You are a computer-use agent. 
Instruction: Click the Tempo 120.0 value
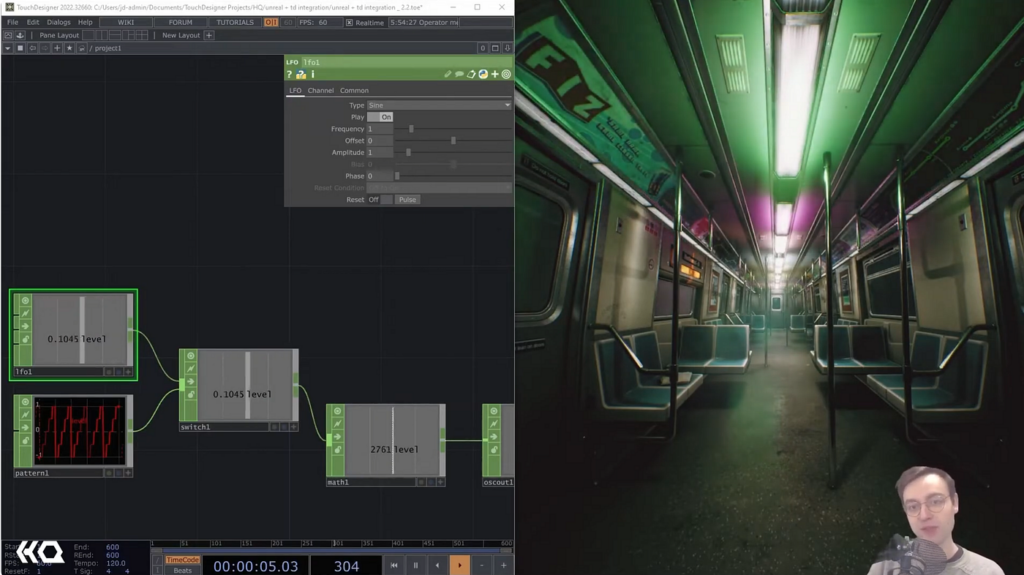tap(116, 563)
